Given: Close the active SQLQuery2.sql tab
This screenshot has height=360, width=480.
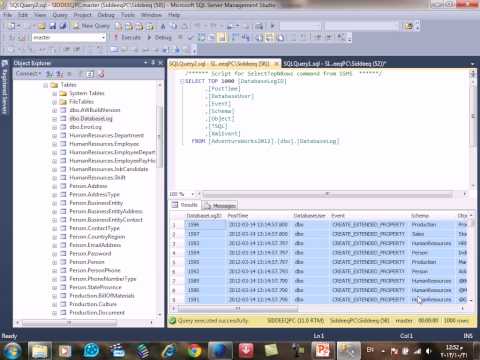Looking at the screenshot, I should tap(276, 63).
